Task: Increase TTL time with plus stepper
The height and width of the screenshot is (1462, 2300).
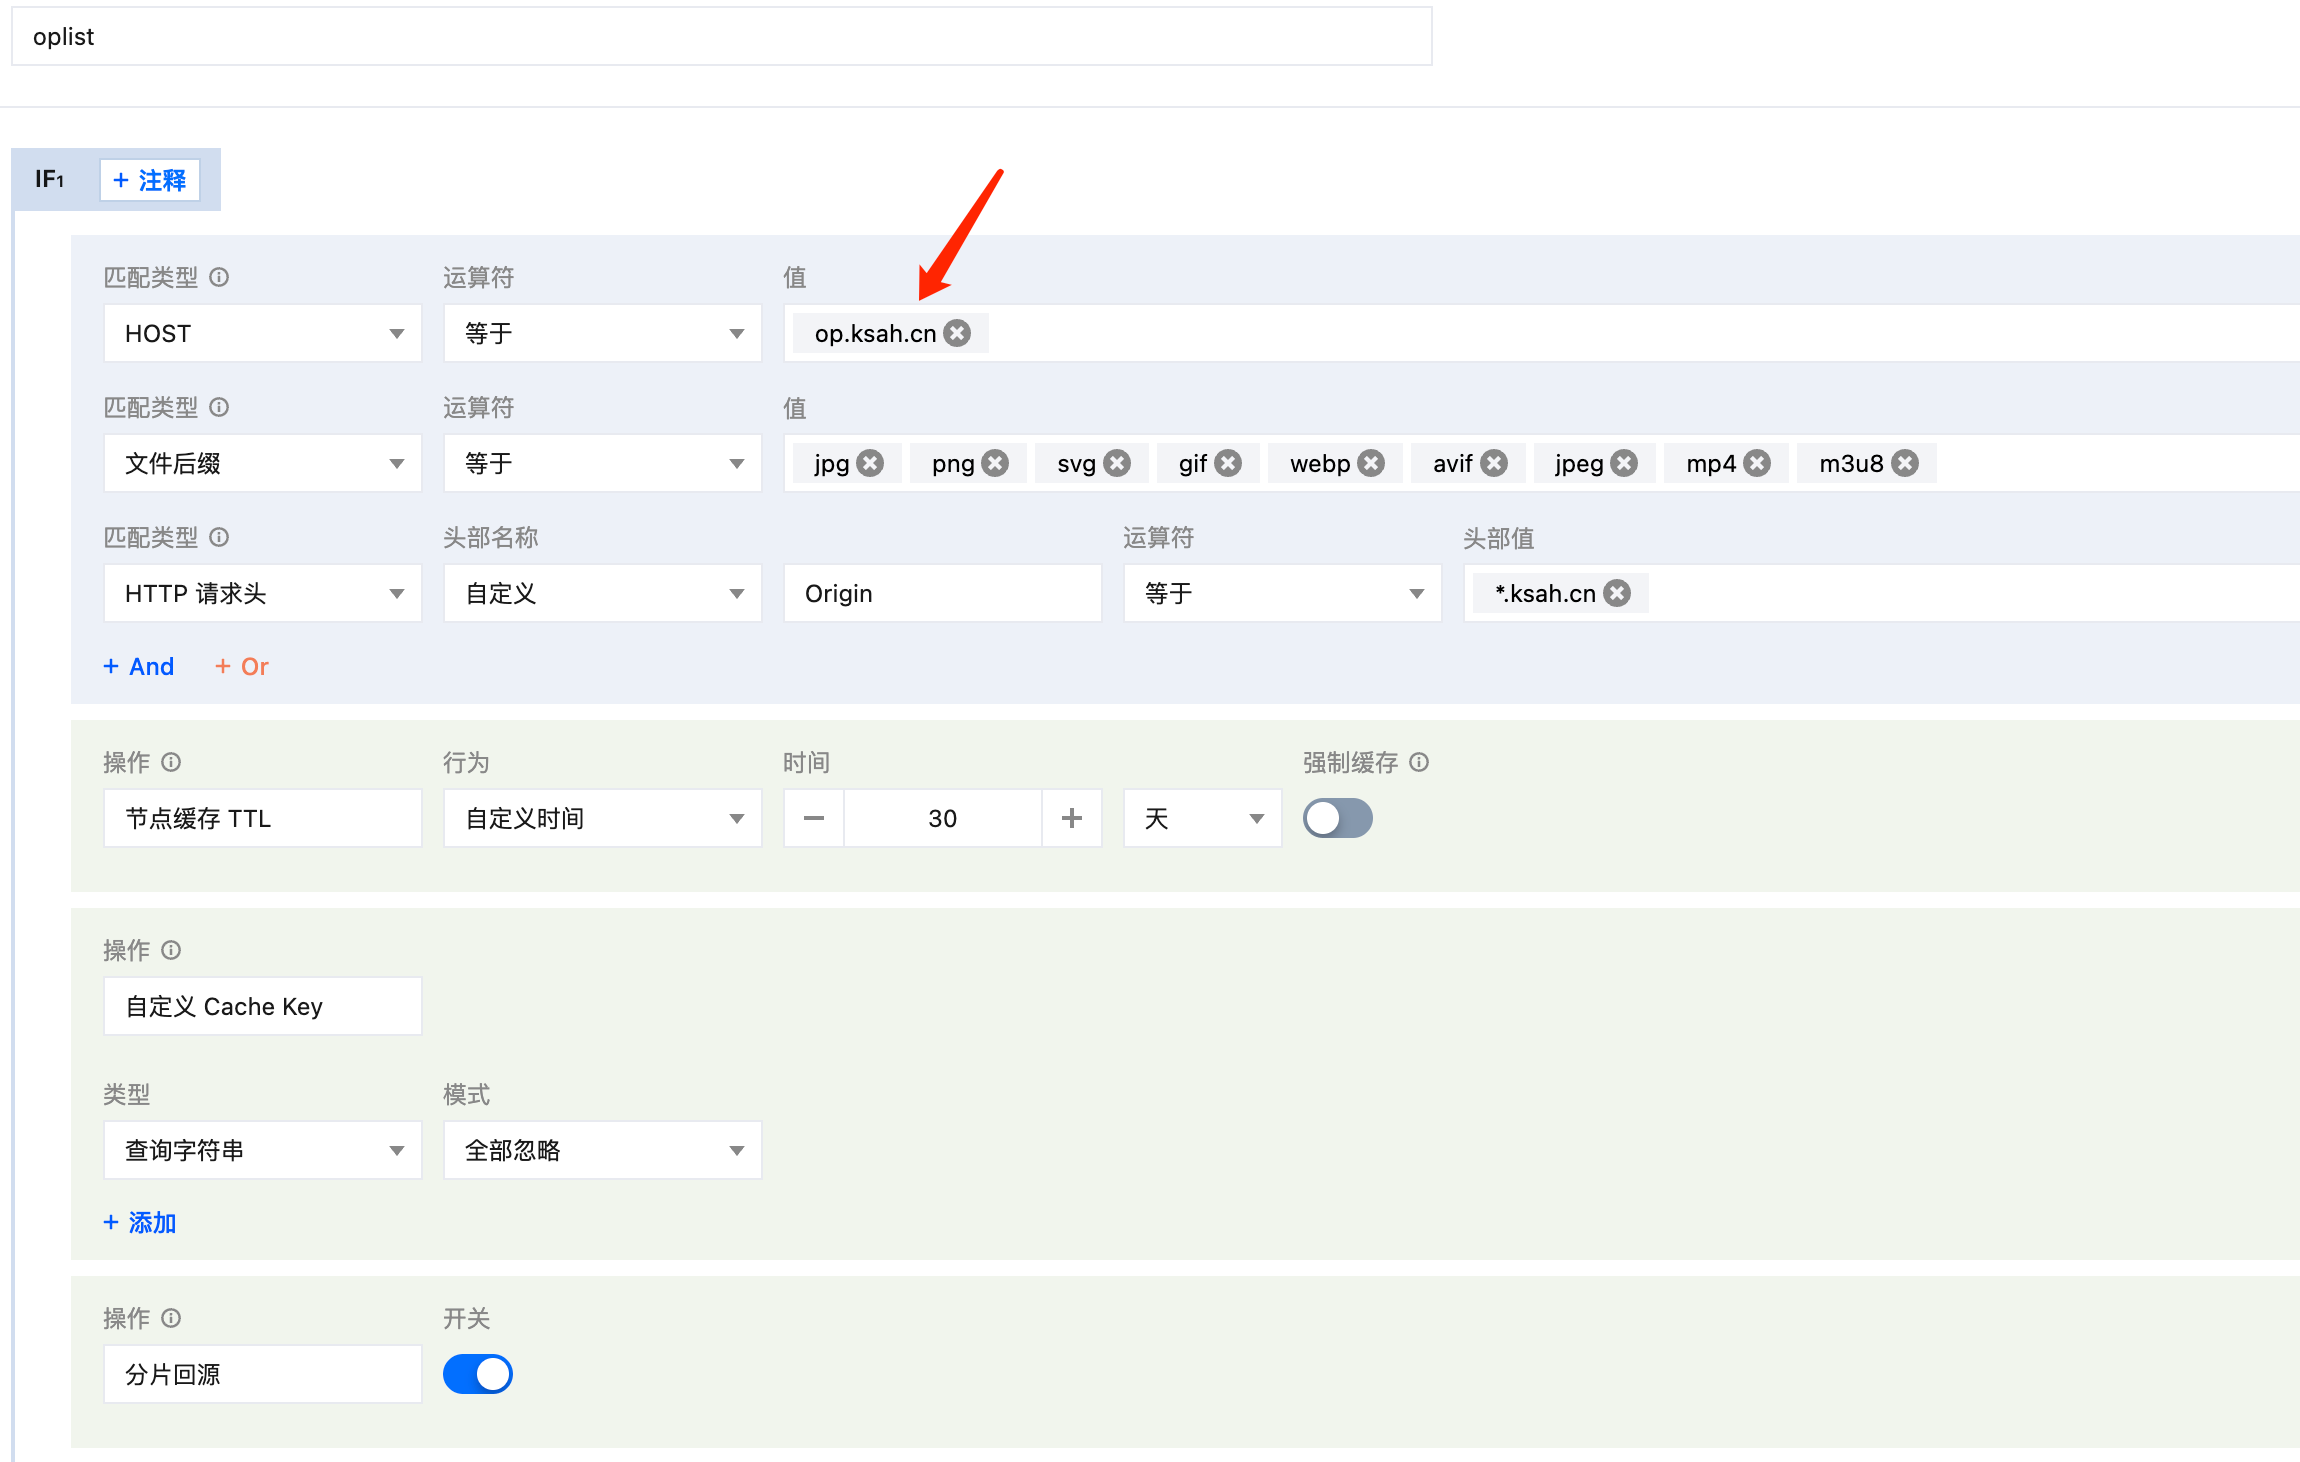Action: (1072, 818)
